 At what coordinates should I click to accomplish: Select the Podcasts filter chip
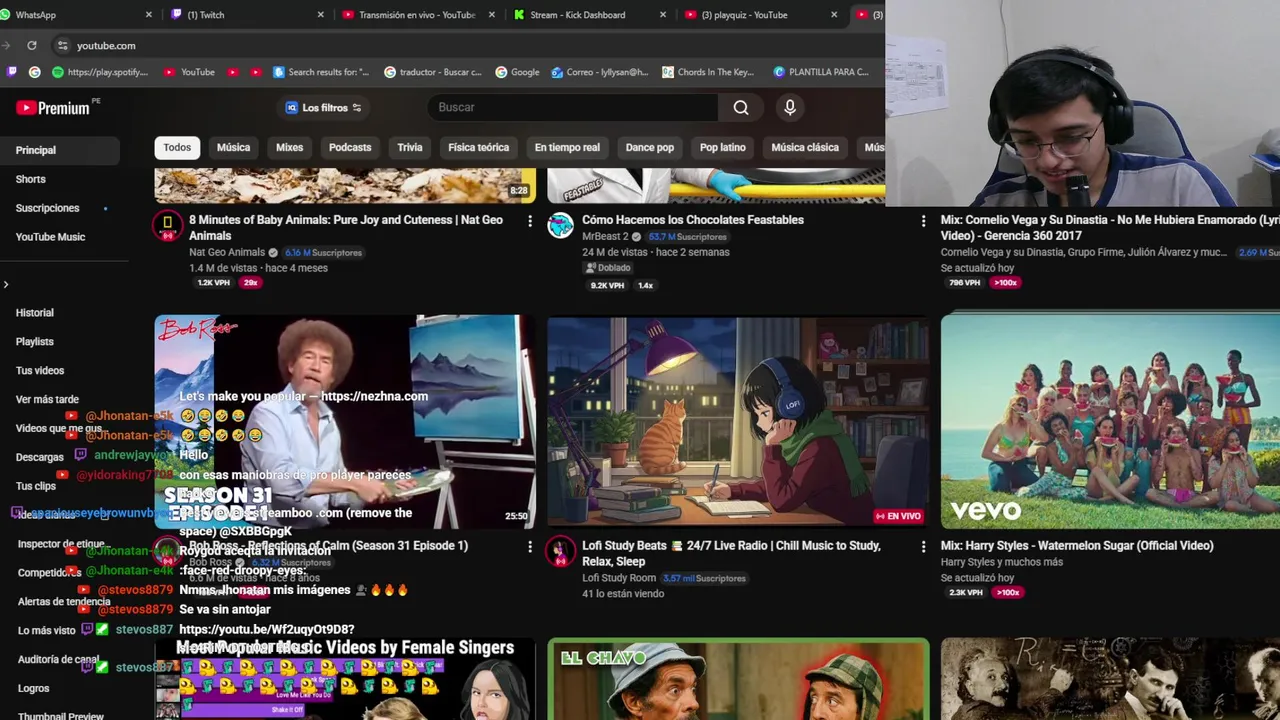point(350,147)
